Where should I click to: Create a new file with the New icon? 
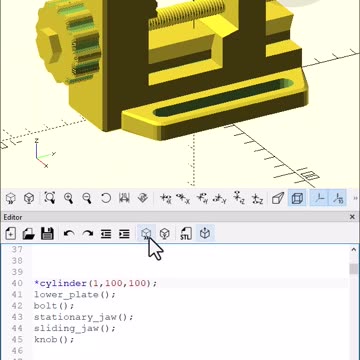[10, 234]
